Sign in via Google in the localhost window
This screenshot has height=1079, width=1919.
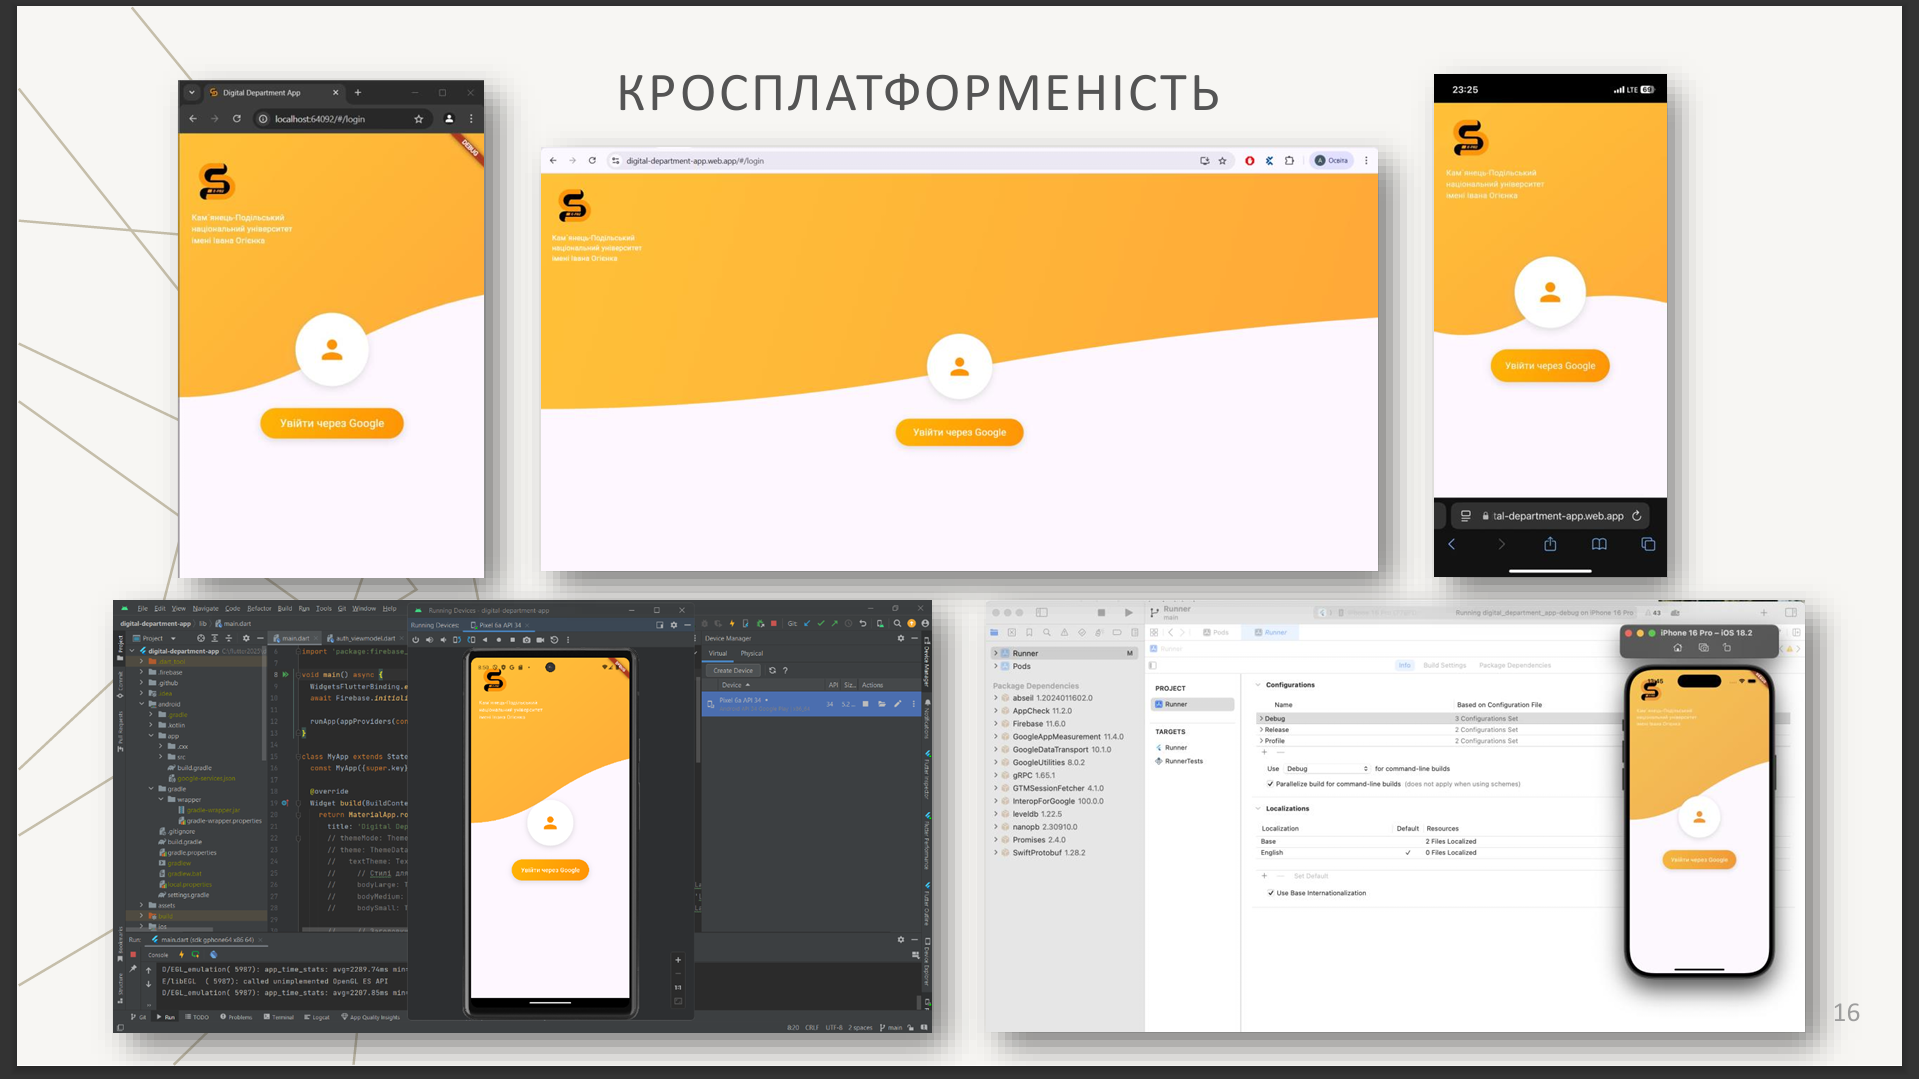click(x=332, y=423)
